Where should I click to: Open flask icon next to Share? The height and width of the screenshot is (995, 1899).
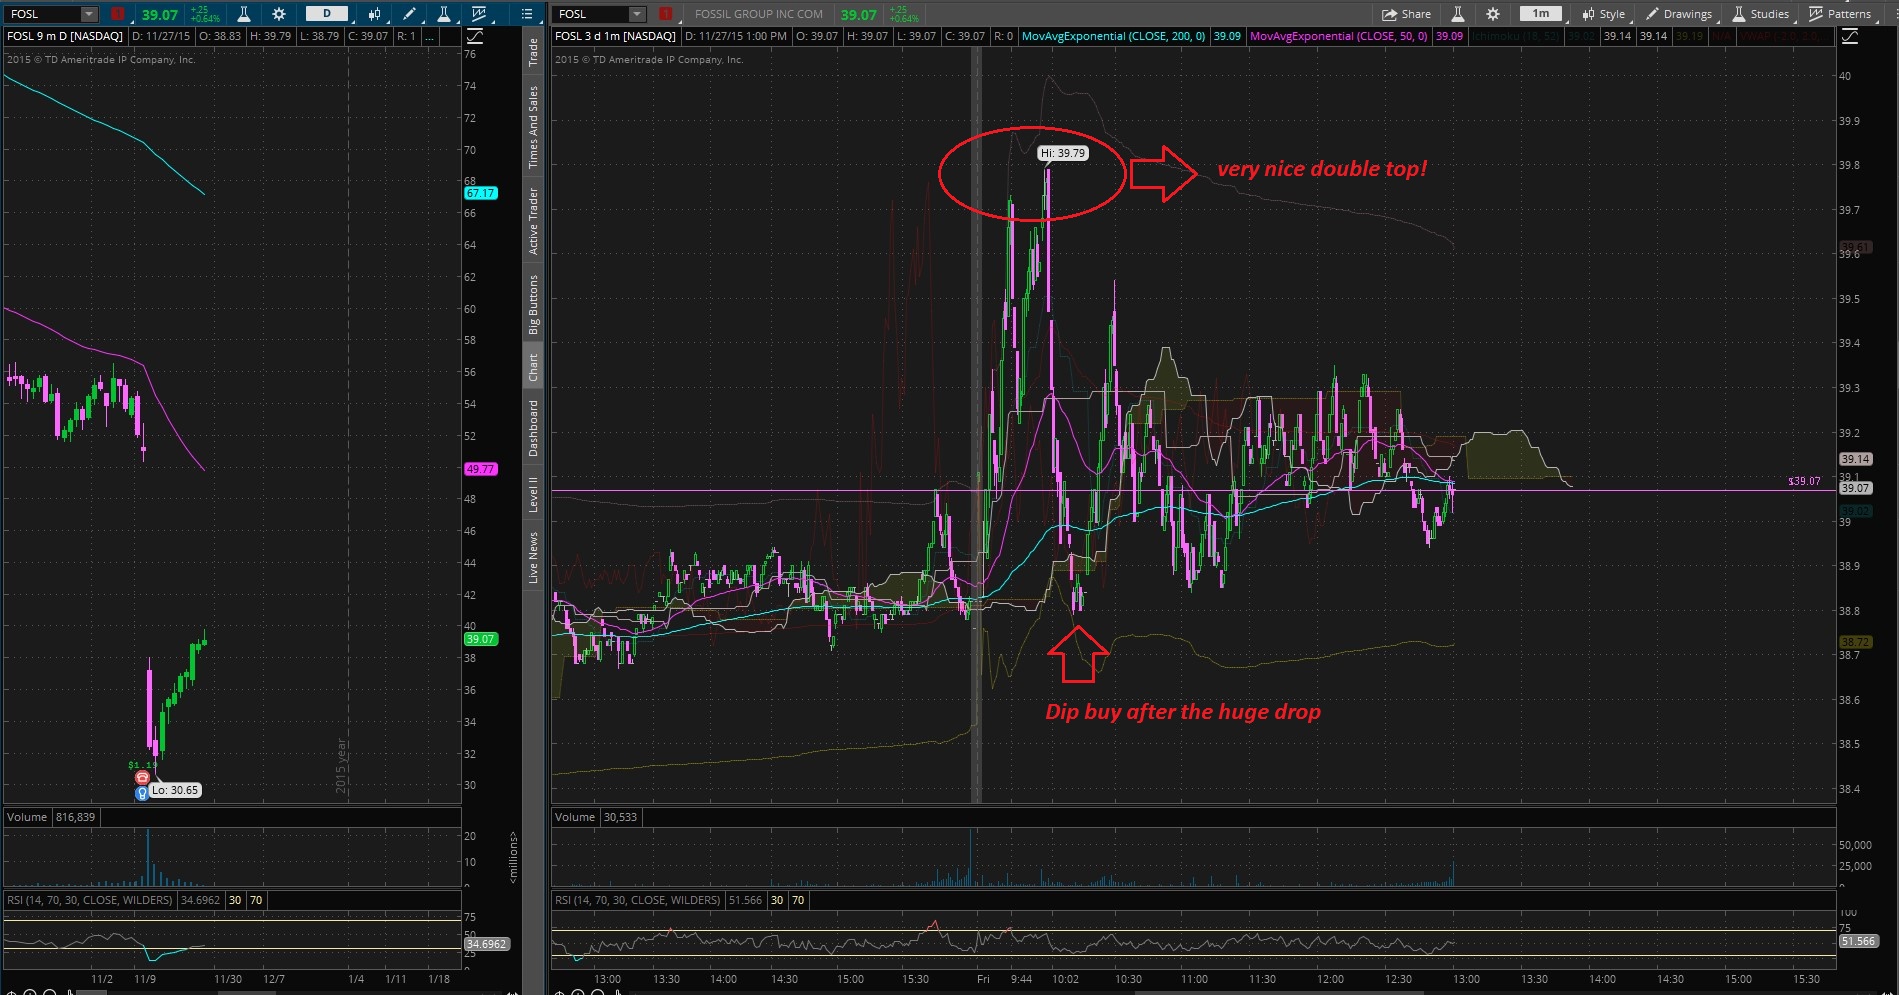pos(1458,14)
